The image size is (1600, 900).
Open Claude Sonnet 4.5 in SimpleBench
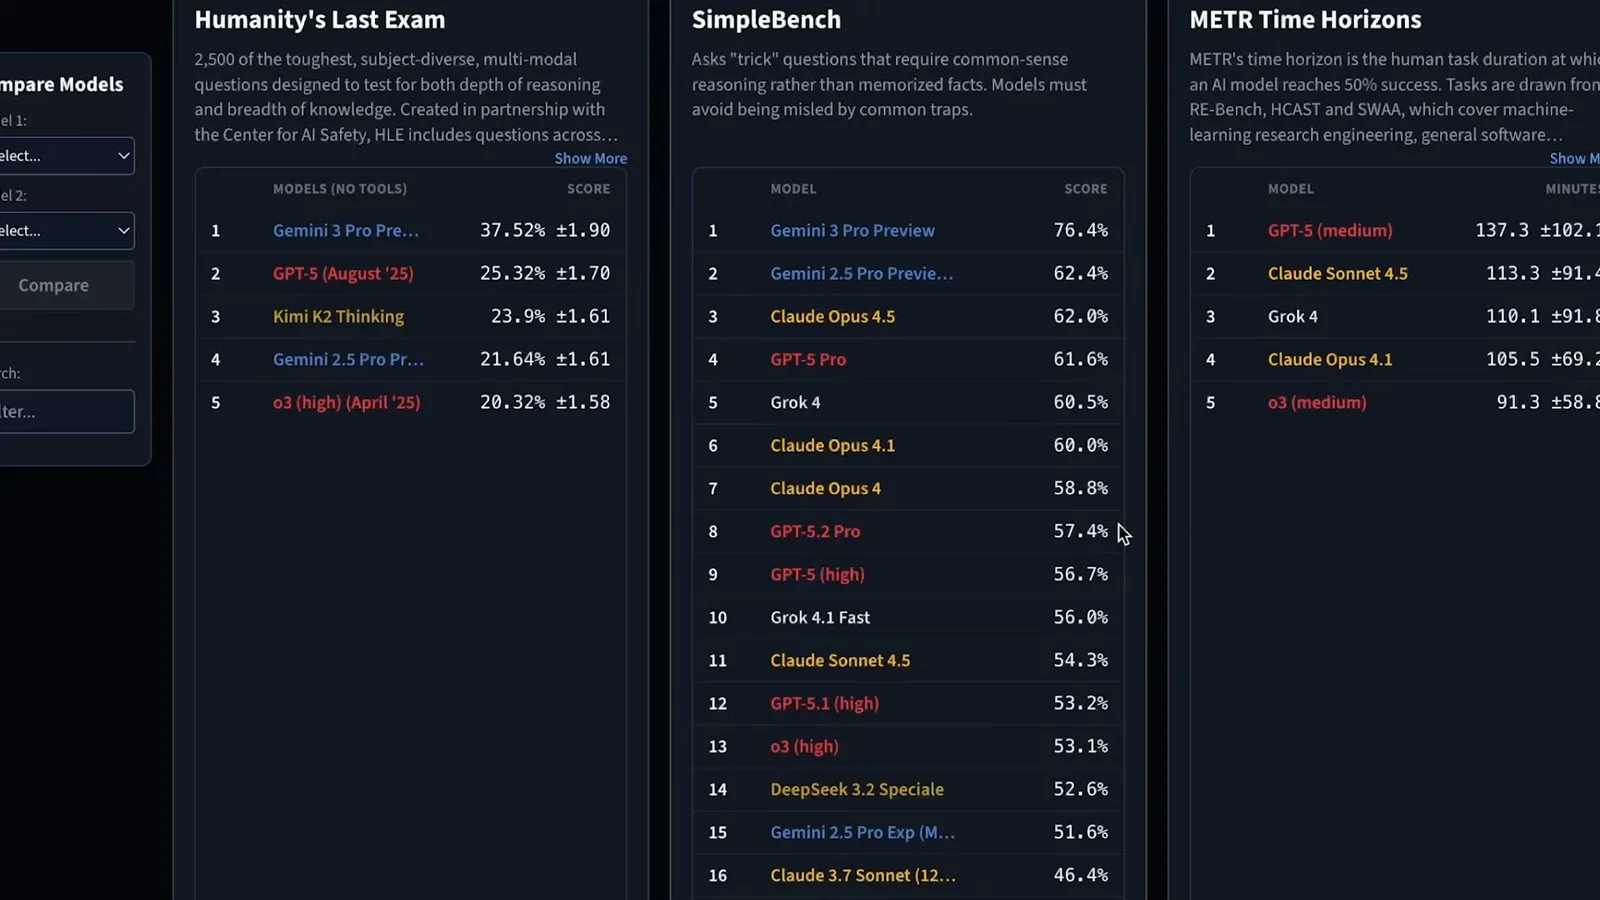(840, 660)
